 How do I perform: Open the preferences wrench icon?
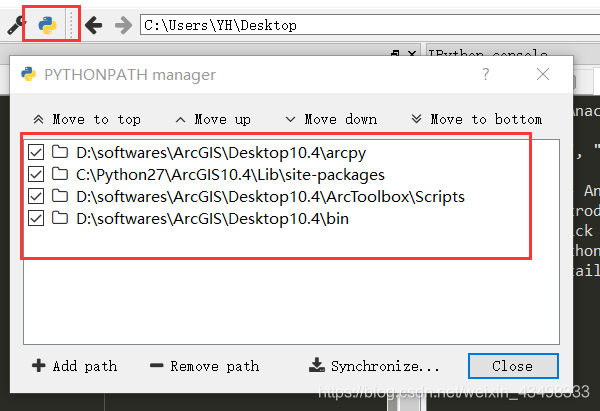(x=16, y=25)
